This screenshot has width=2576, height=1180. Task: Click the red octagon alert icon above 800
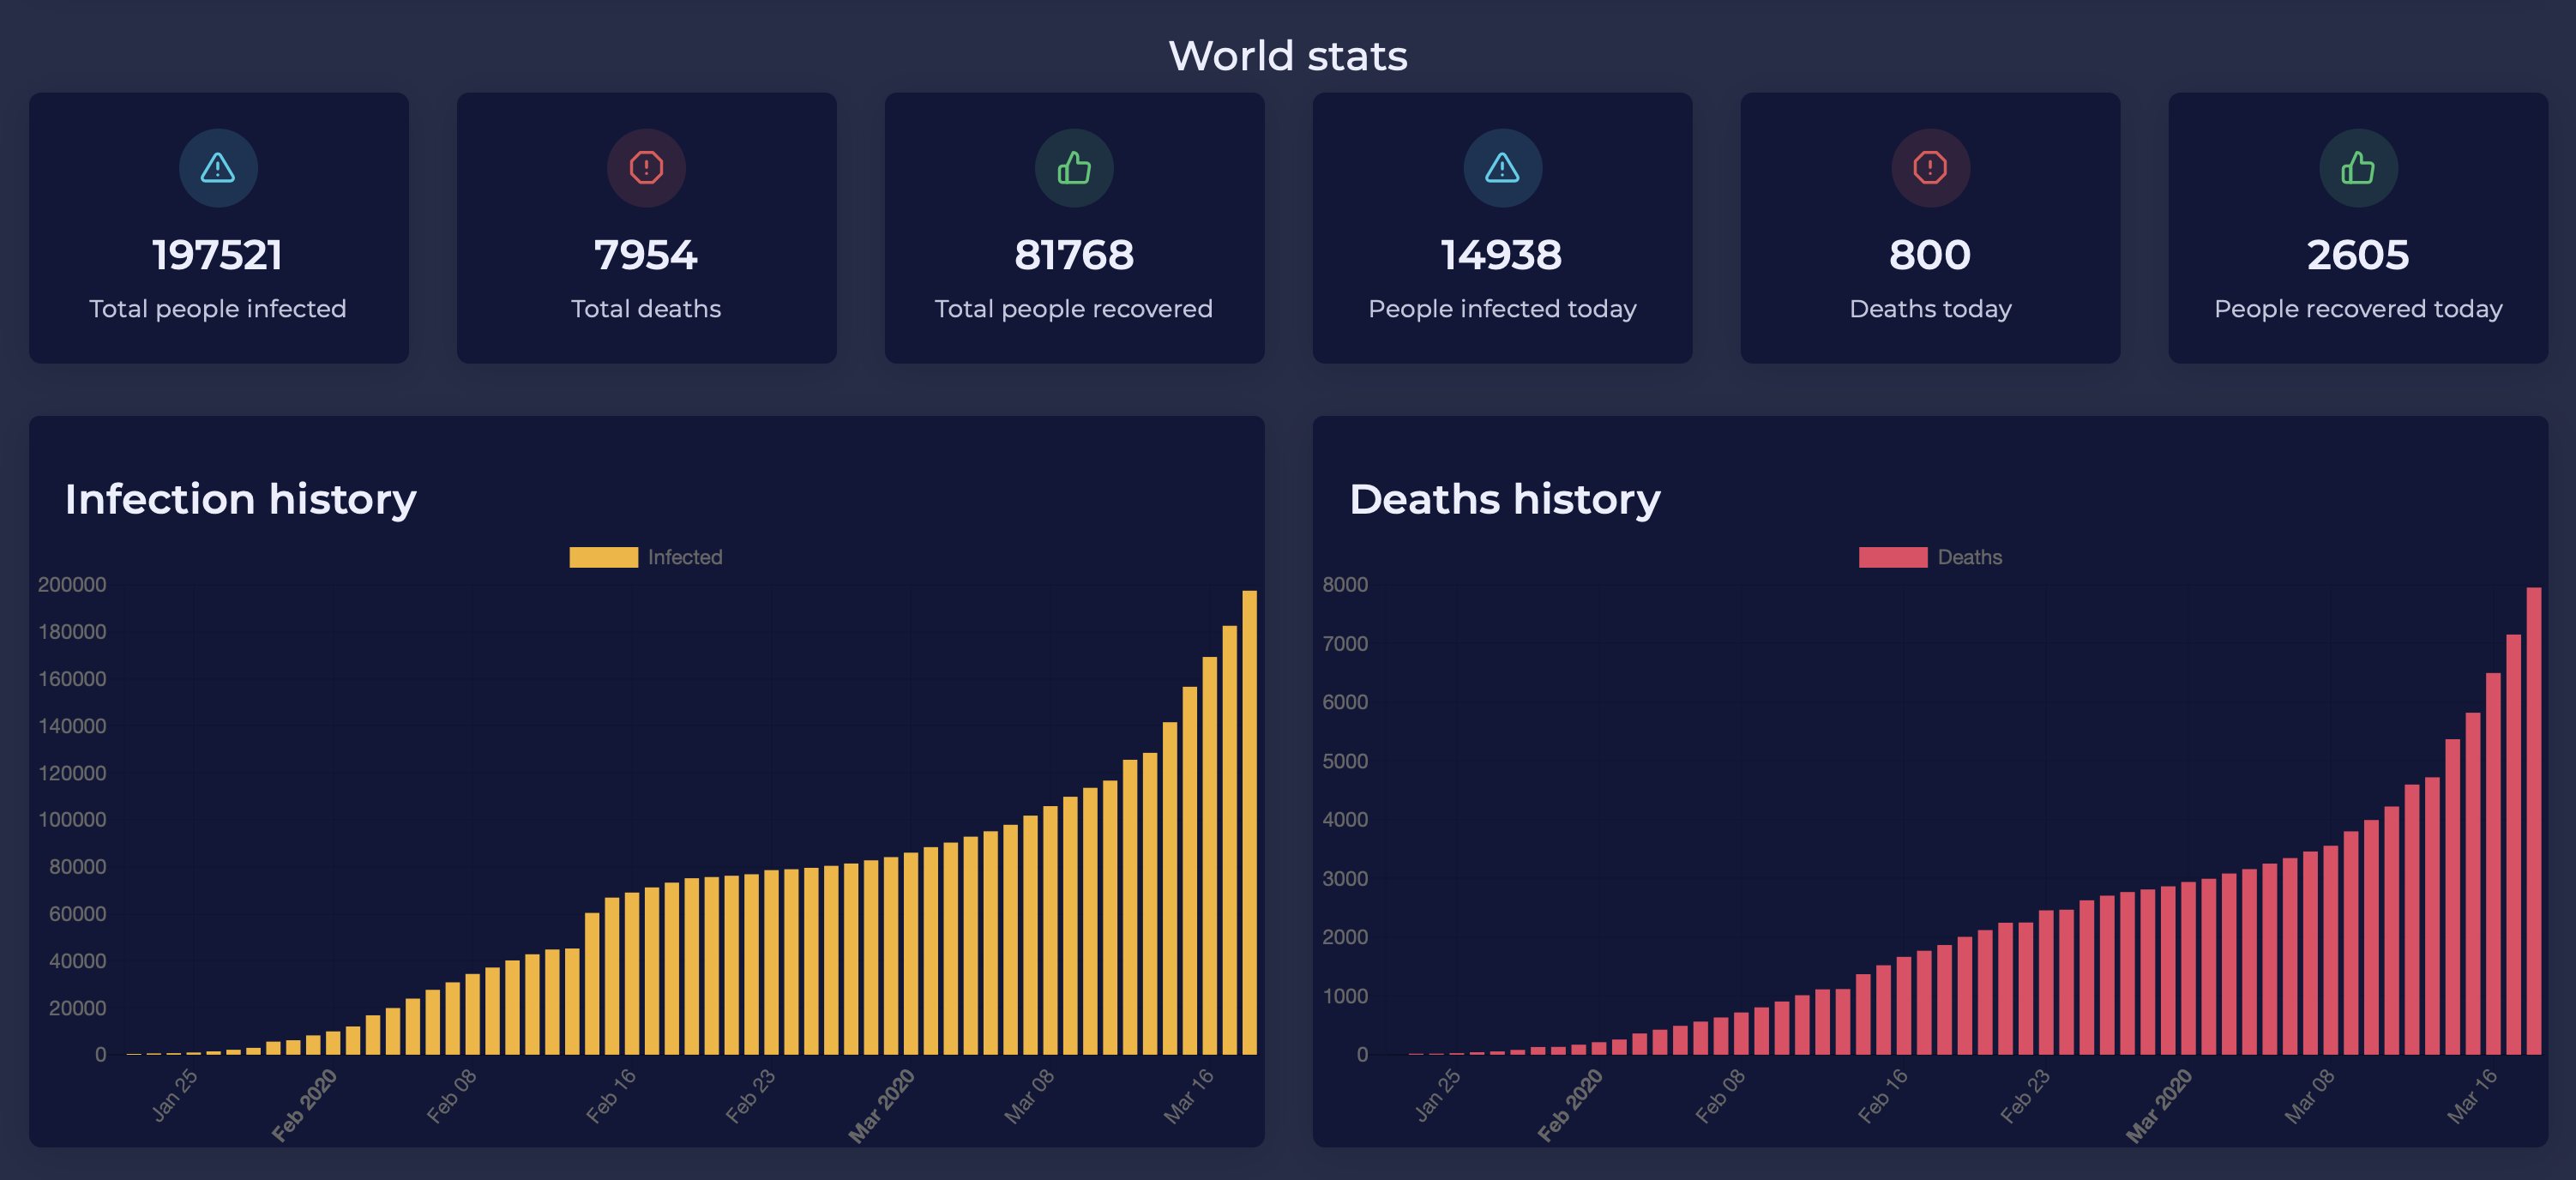click(x=1930, y=168)
